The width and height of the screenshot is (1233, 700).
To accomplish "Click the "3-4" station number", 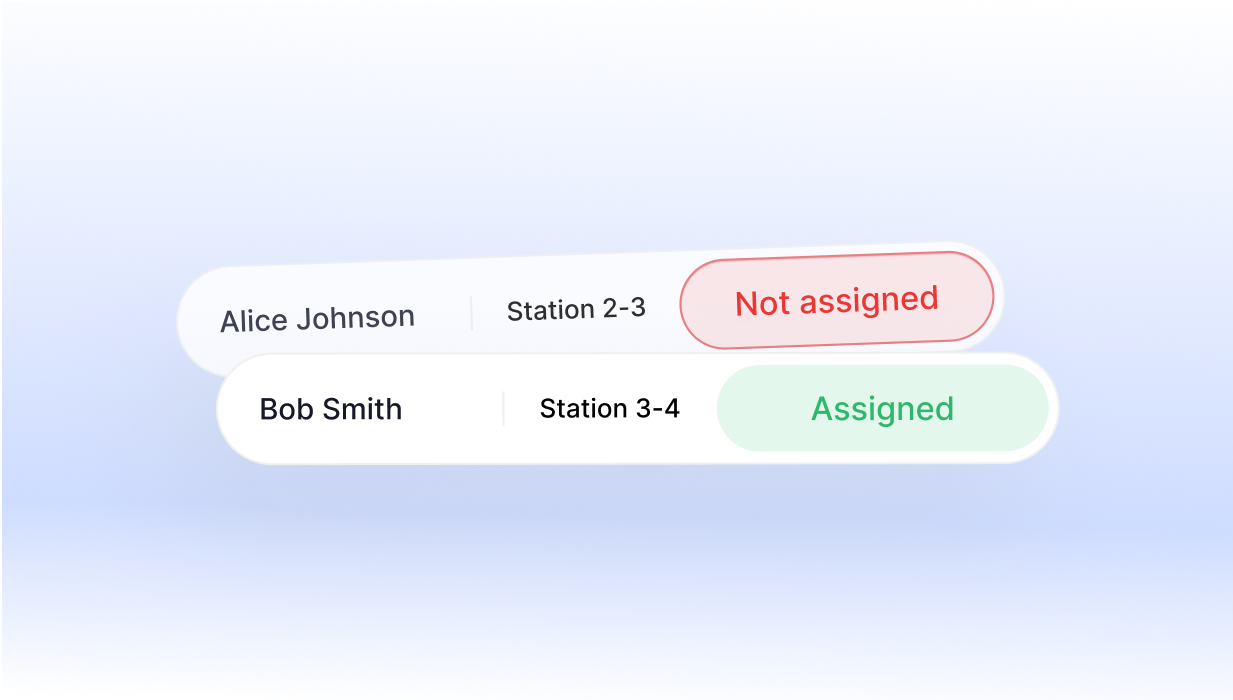I will tap(658, 408).
